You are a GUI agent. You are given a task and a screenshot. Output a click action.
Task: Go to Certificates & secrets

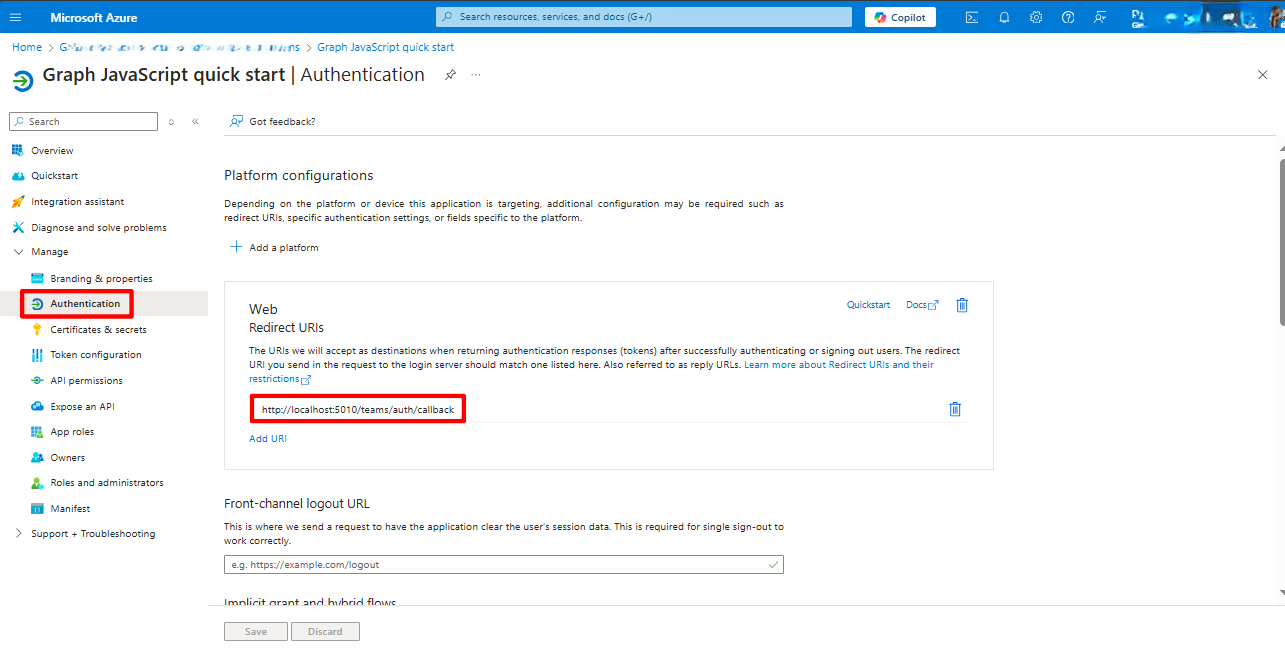point(98,330)
